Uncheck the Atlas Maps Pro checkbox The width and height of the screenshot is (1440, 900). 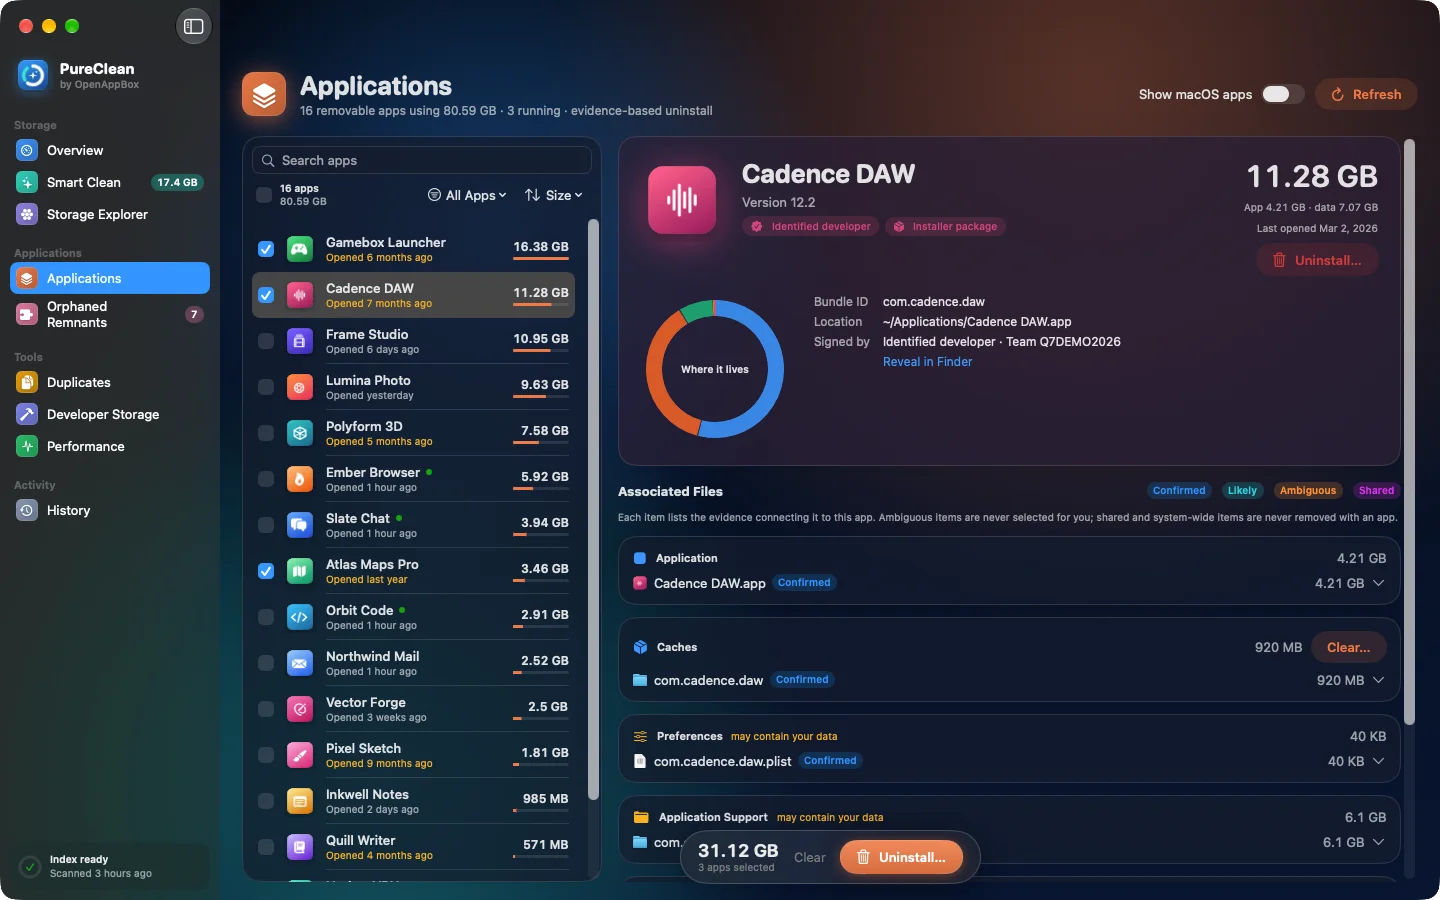click(266, 571)
